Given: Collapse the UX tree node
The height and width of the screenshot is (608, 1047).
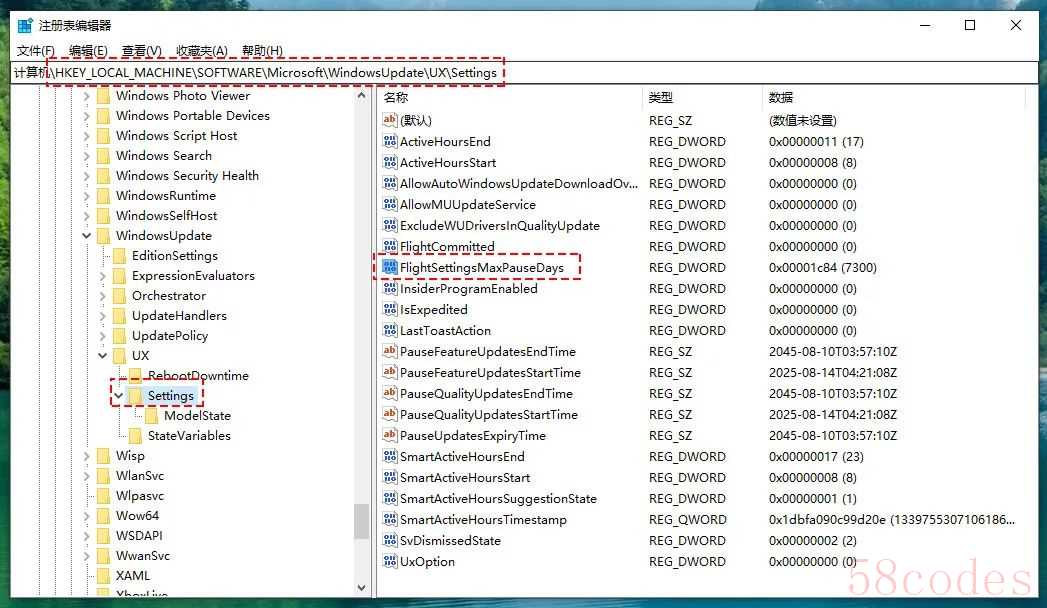Looking at the screenshot, I should pyautogui.click(x=103, y=356).
